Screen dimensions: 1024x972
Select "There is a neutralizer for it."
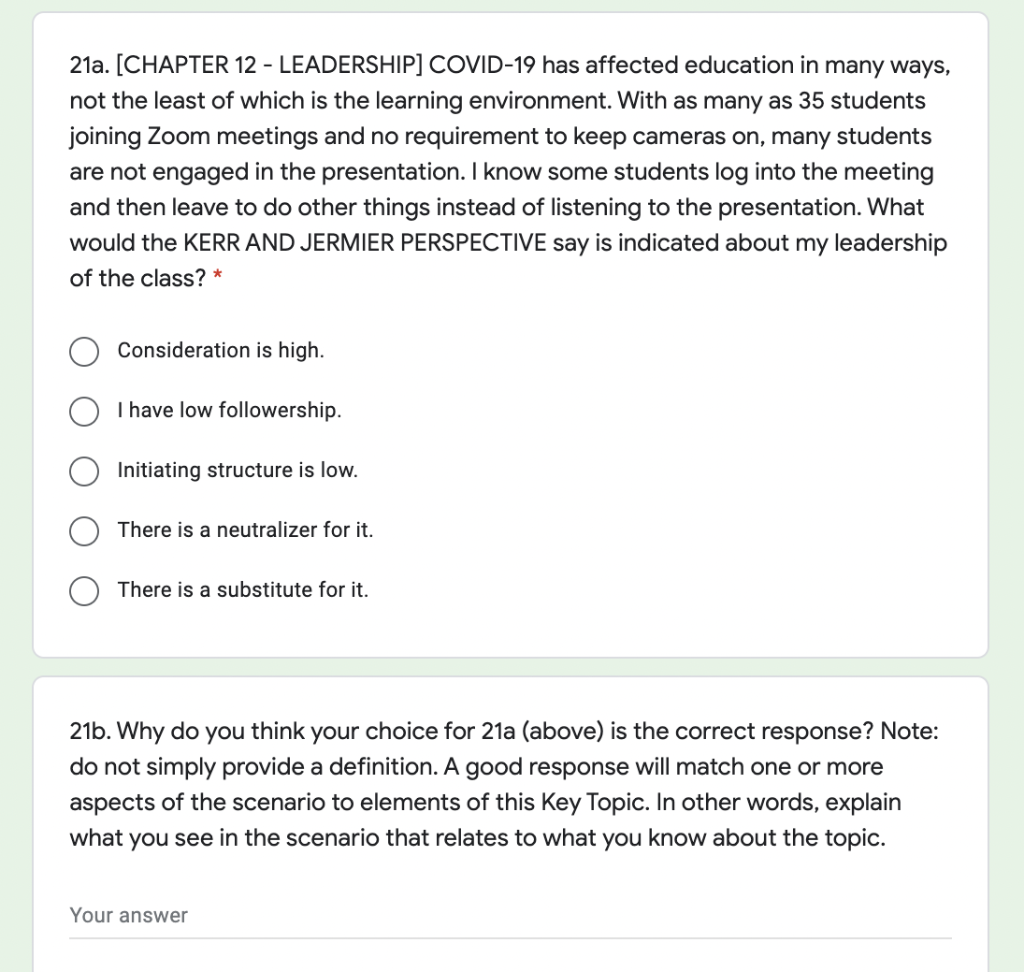84,531
